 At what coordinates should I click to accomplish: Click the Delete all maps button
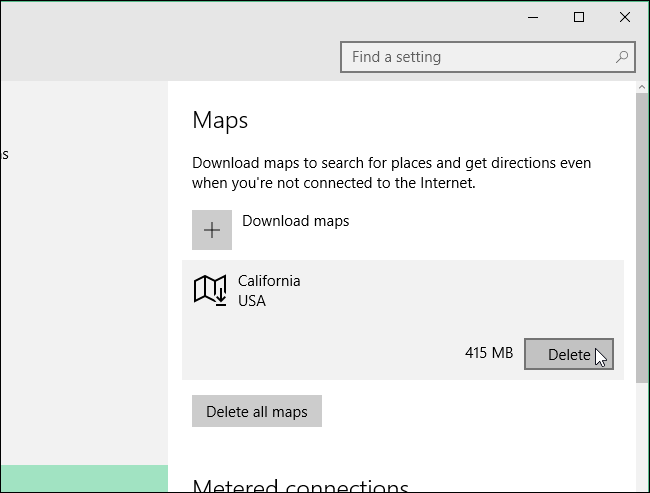pos(257,411)
